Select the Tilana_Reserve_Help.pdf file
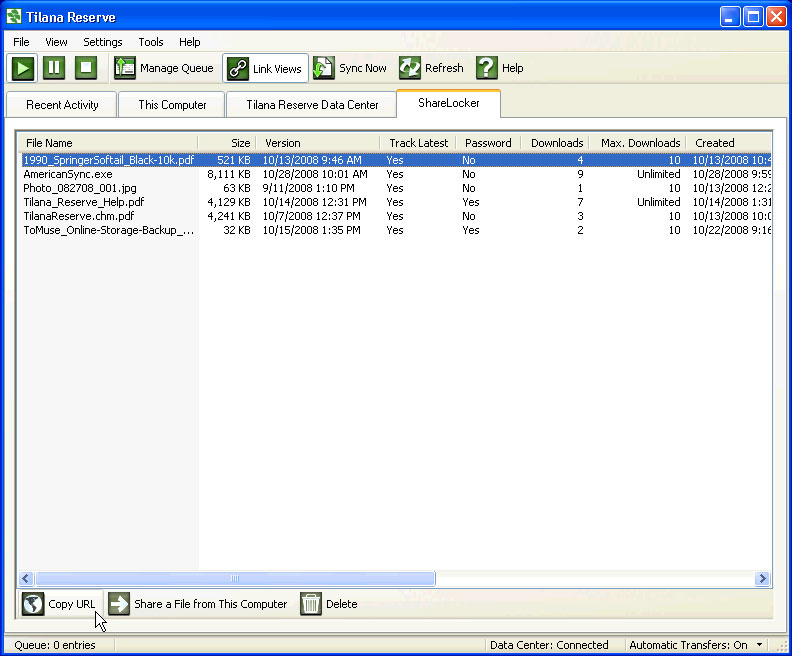Screen dimensions: 792x656 coord(84,202)
